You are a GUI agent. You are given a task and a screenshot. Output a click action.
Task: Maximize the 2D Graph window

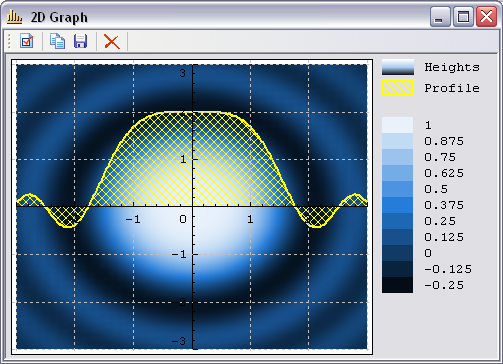[463, 16]
